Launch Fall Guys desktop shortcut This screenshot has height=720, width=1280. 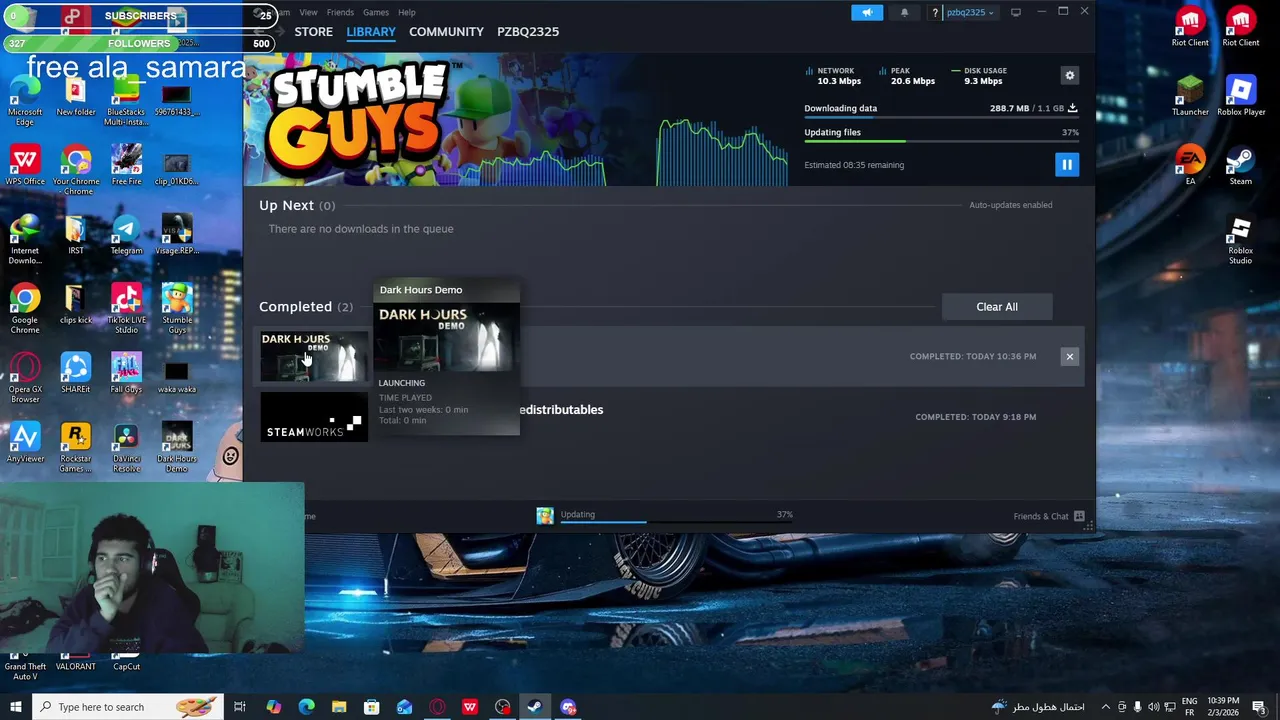point(126,374)
